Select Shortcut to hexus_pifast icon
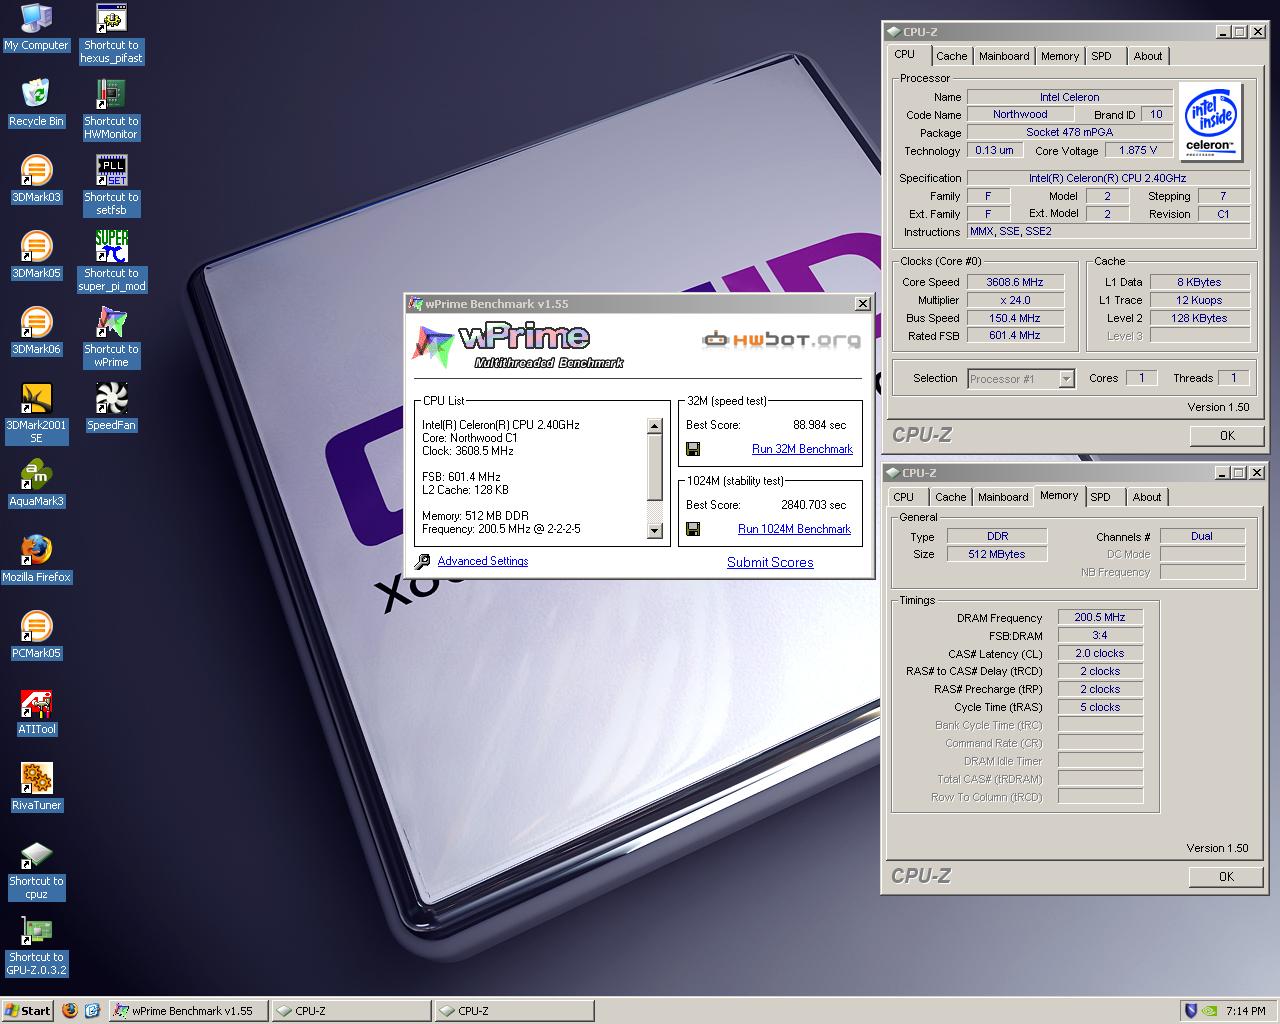 (111, 34)
